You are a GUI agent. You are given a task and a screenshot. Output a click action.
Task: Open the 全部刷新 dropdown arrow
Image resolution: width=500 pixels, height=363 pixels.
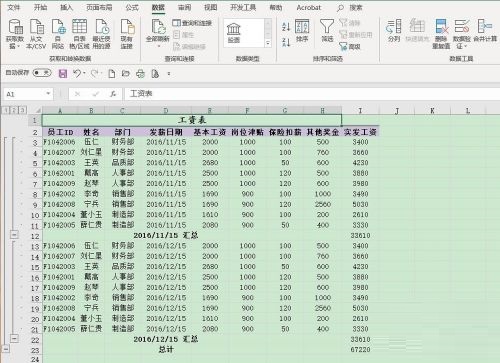click(159, 46)
